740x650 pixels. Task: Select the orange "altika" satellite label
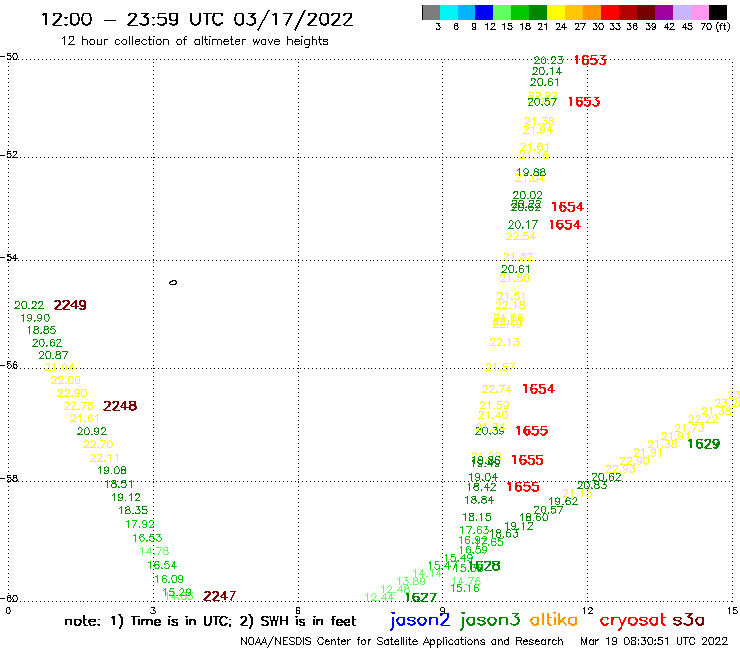coord(554,620)
